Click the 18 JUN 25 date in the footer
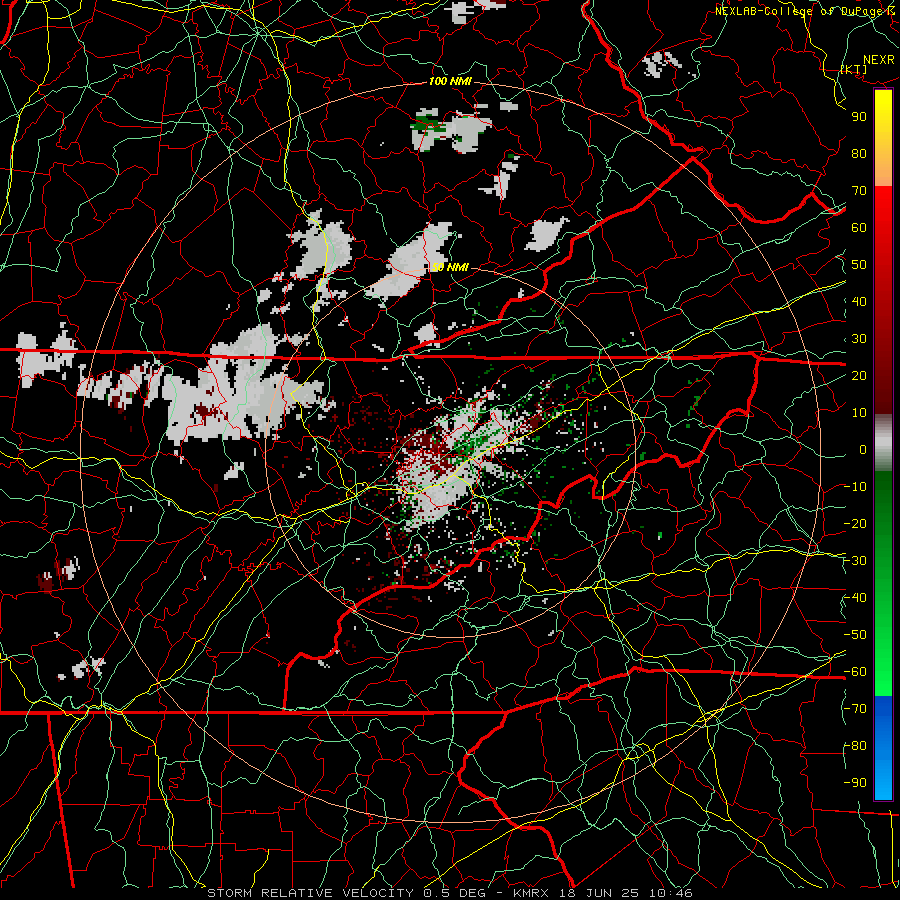 (602, 893)
